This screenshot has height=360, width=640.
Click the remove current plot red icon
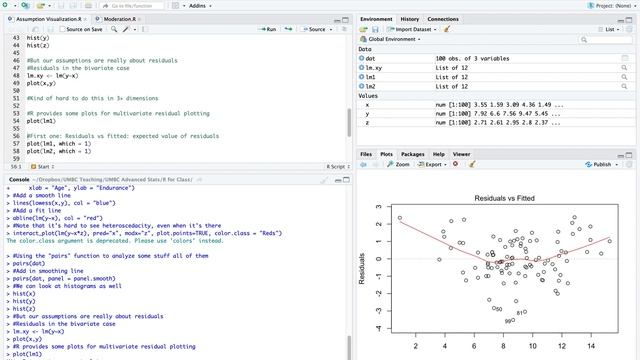click(456, 164)
